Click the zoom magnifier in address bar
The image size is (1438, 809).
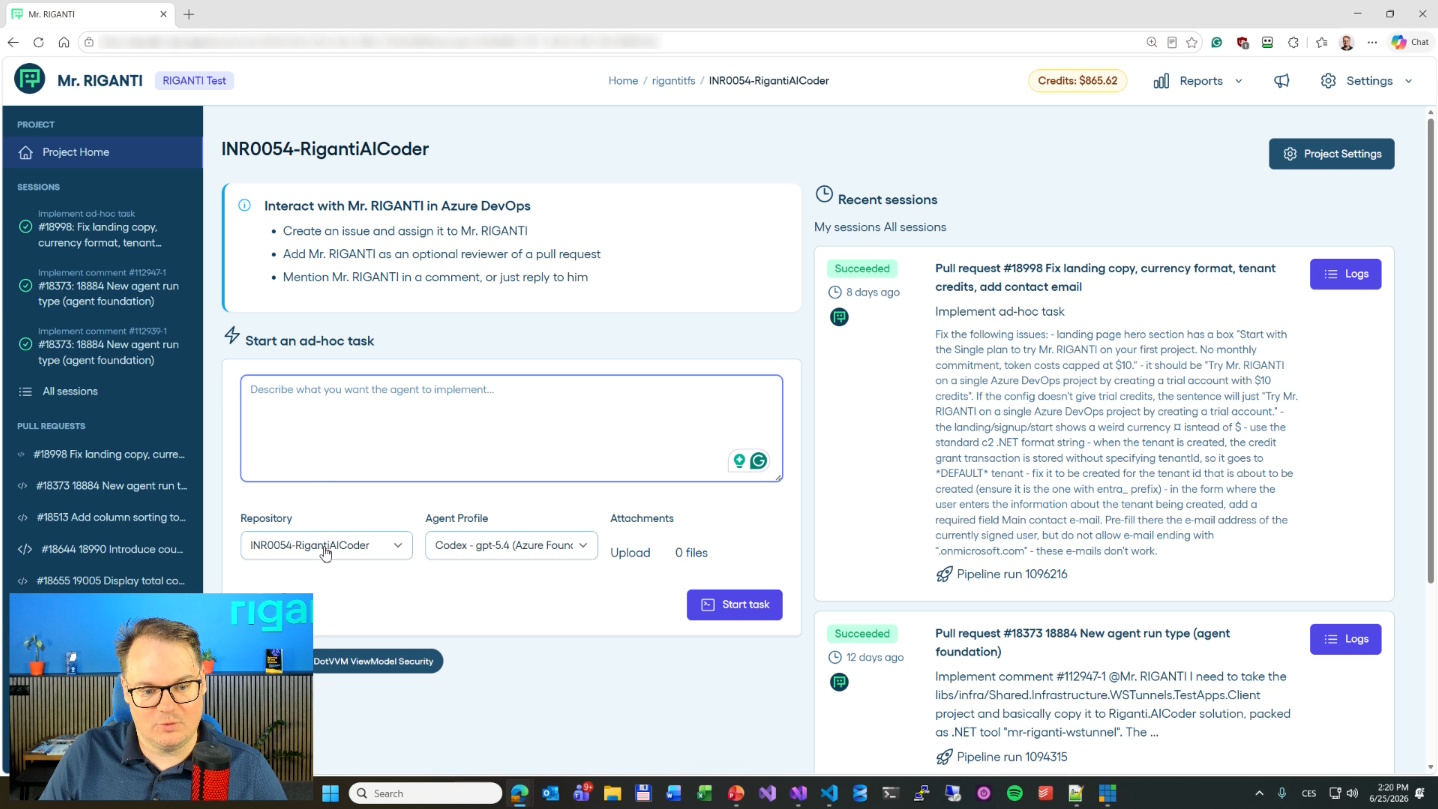tap(1152, 42)
